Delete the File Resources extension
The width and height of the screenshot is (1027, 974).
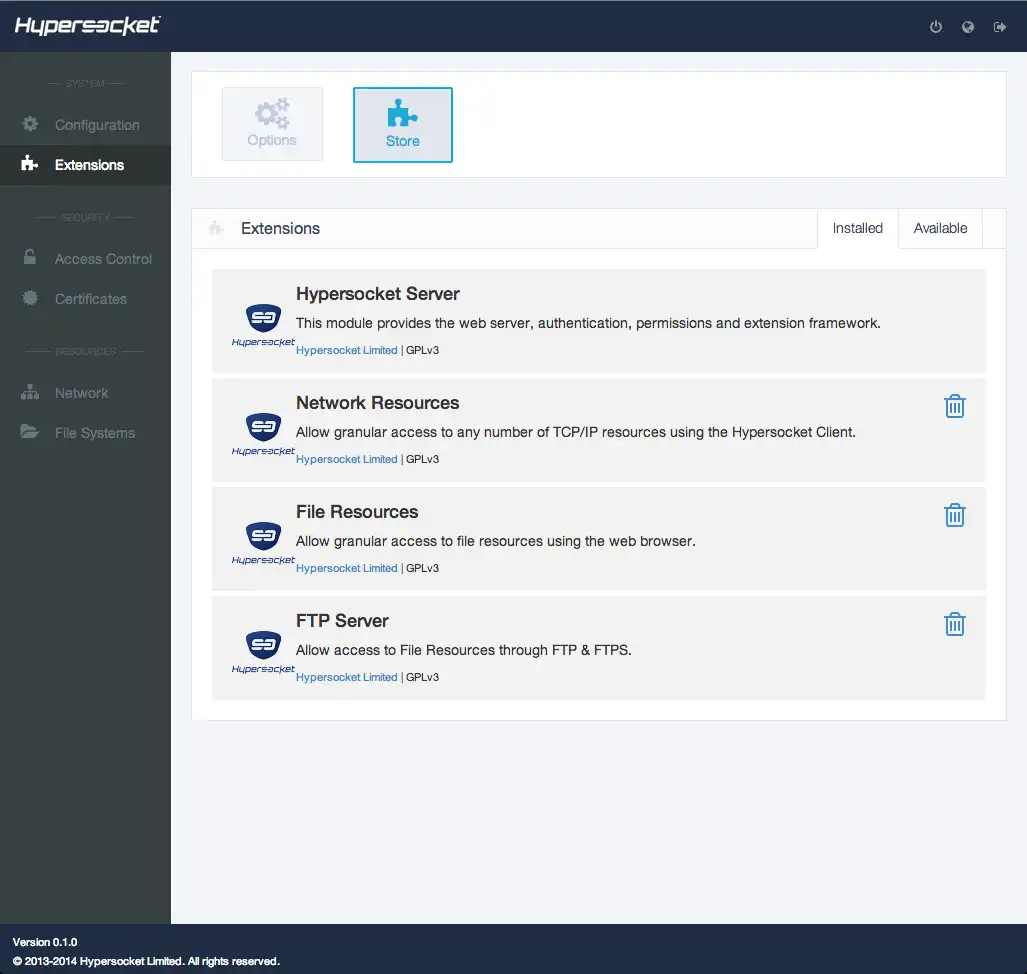point(955,515)
